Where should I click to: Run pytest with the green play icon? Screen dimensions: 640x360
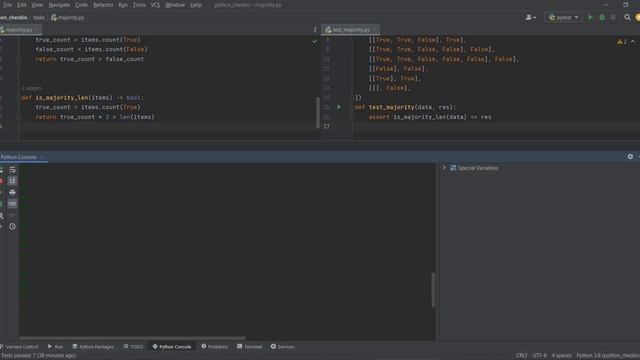tap(590, 18)
